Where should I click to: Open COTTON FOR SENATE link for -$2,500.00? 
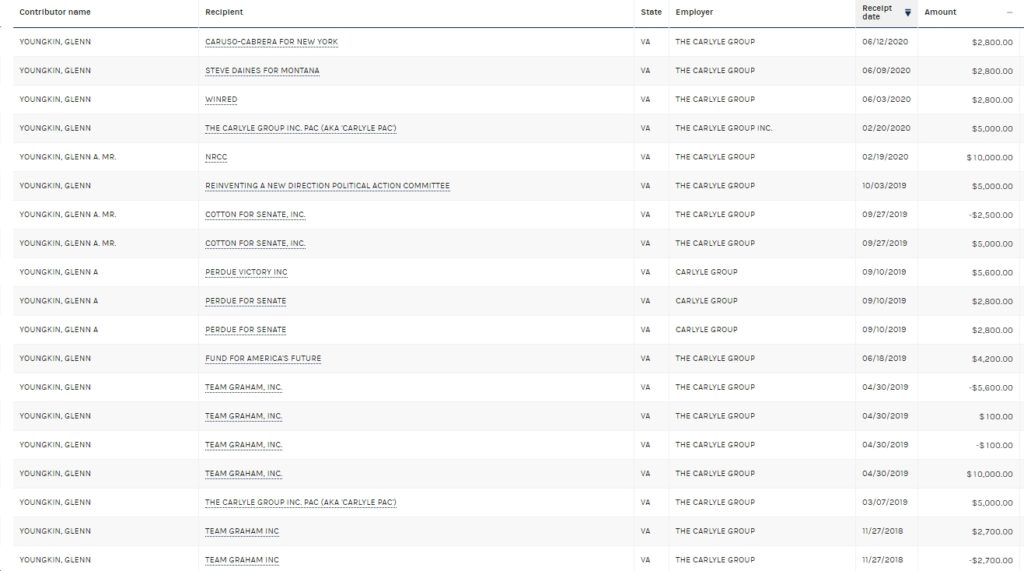pyautogui.click(x=255, y=214)
